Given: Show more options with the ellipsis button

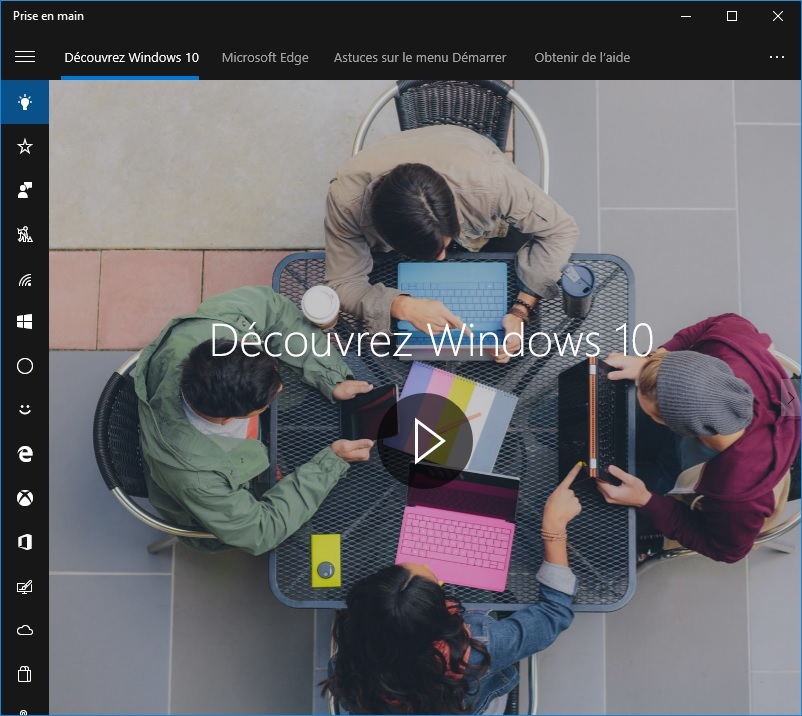Looking at the screenshot, I should click(x=776, y=57).
